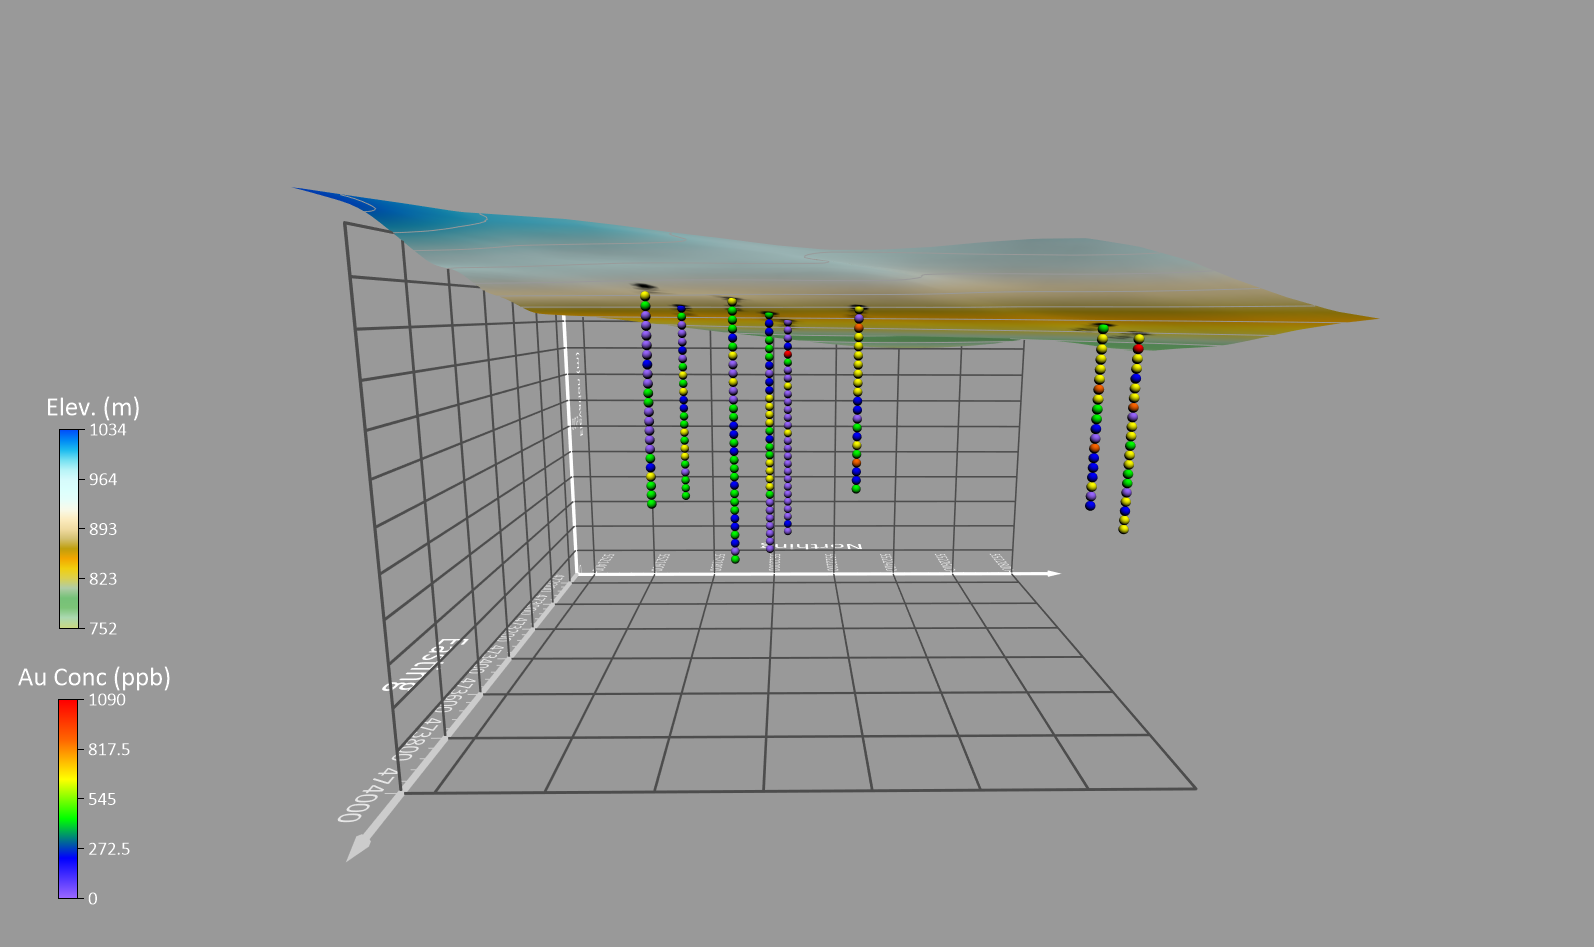1594x947 pixels.
Task: Click the 1034 elevation legend label
Action: pos(107,430)
